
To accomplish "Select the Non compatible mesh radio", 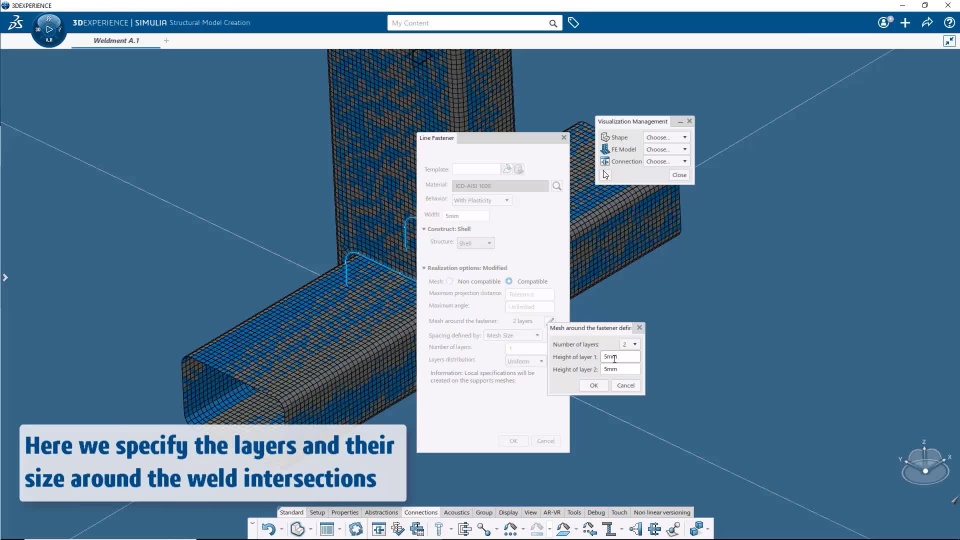I will tap(450, 281).
